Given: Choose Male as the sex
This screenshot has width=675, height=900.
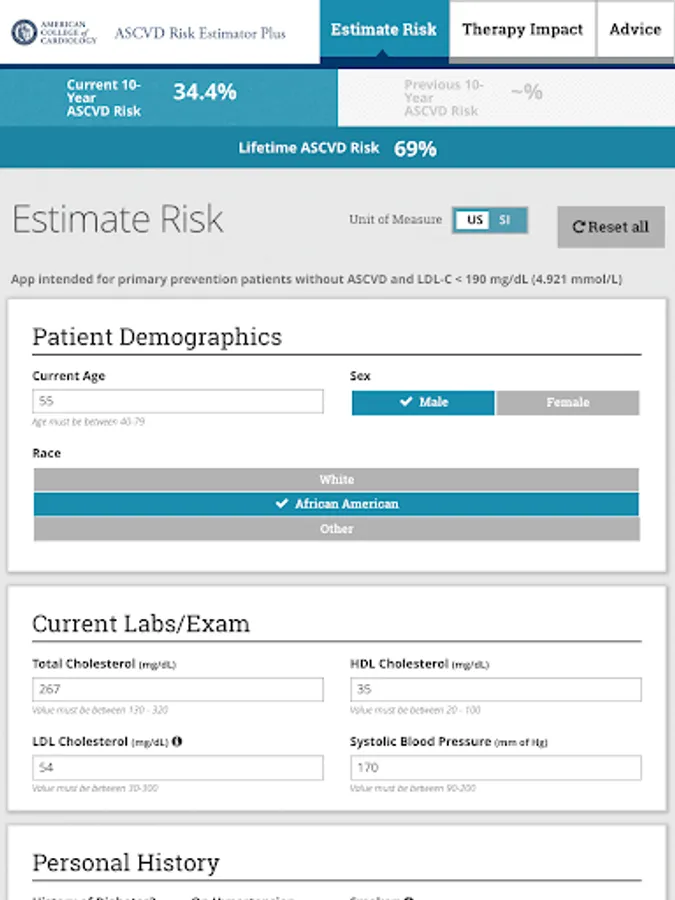Looking at the screenshot, I should pyautogui.click(x=423, y=402).
